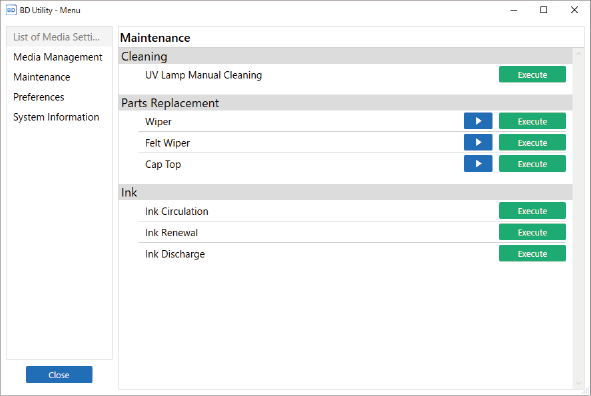This screenshot has width=591, height=396.
Task: Execute Ink Discharge
Action: pos(532,254)
